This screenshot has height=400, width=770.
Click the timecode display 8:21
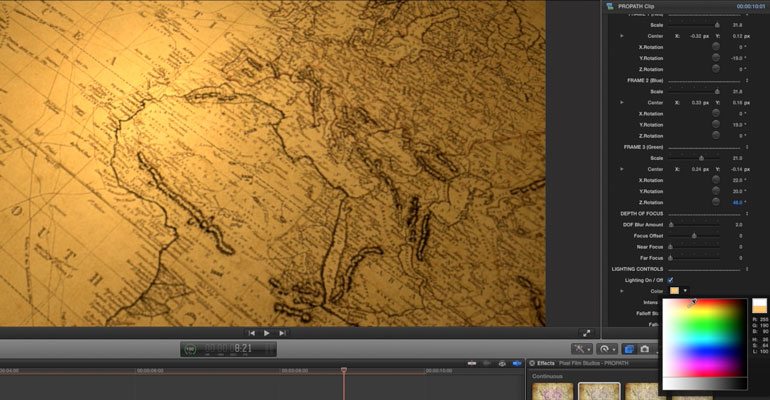[243, 348]
